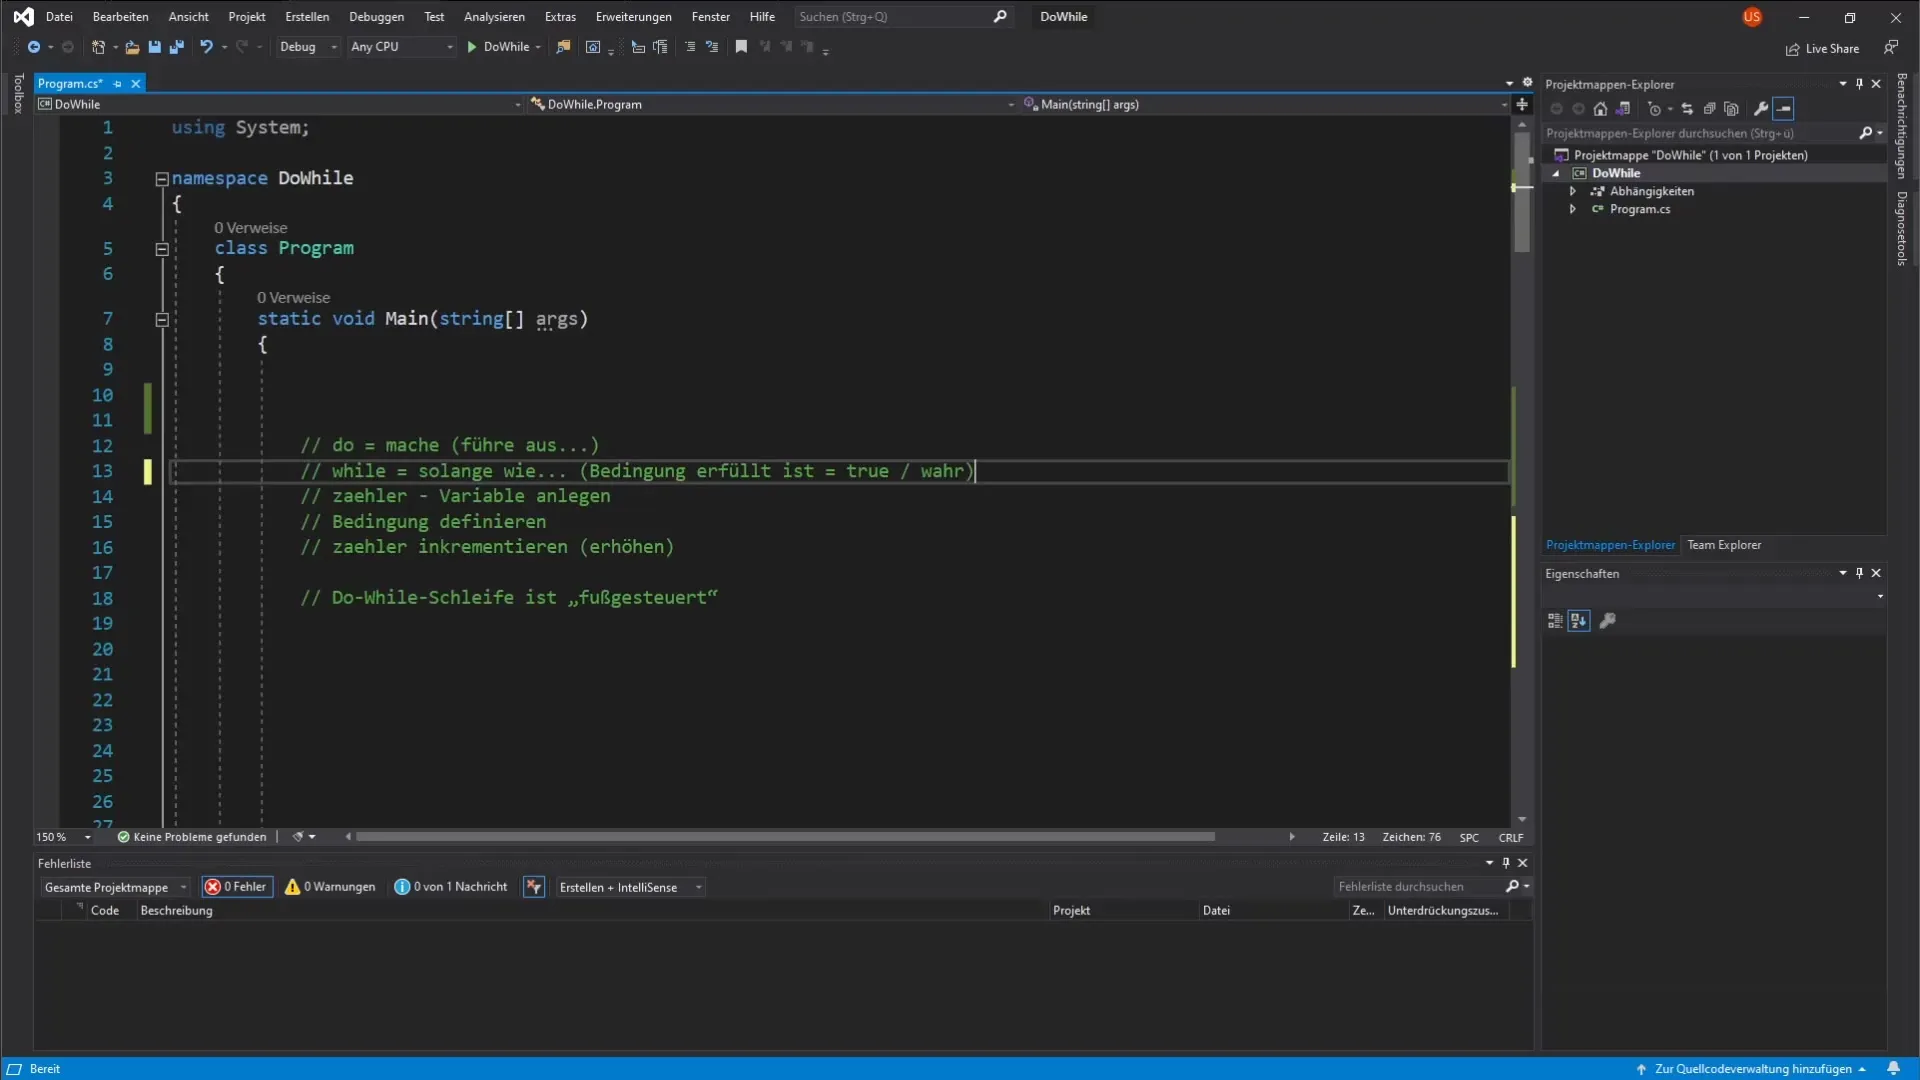Click the Home icon in Projektmappen-Explorer
This screenshot has width=1920, height=1080.
(1600, 109)
